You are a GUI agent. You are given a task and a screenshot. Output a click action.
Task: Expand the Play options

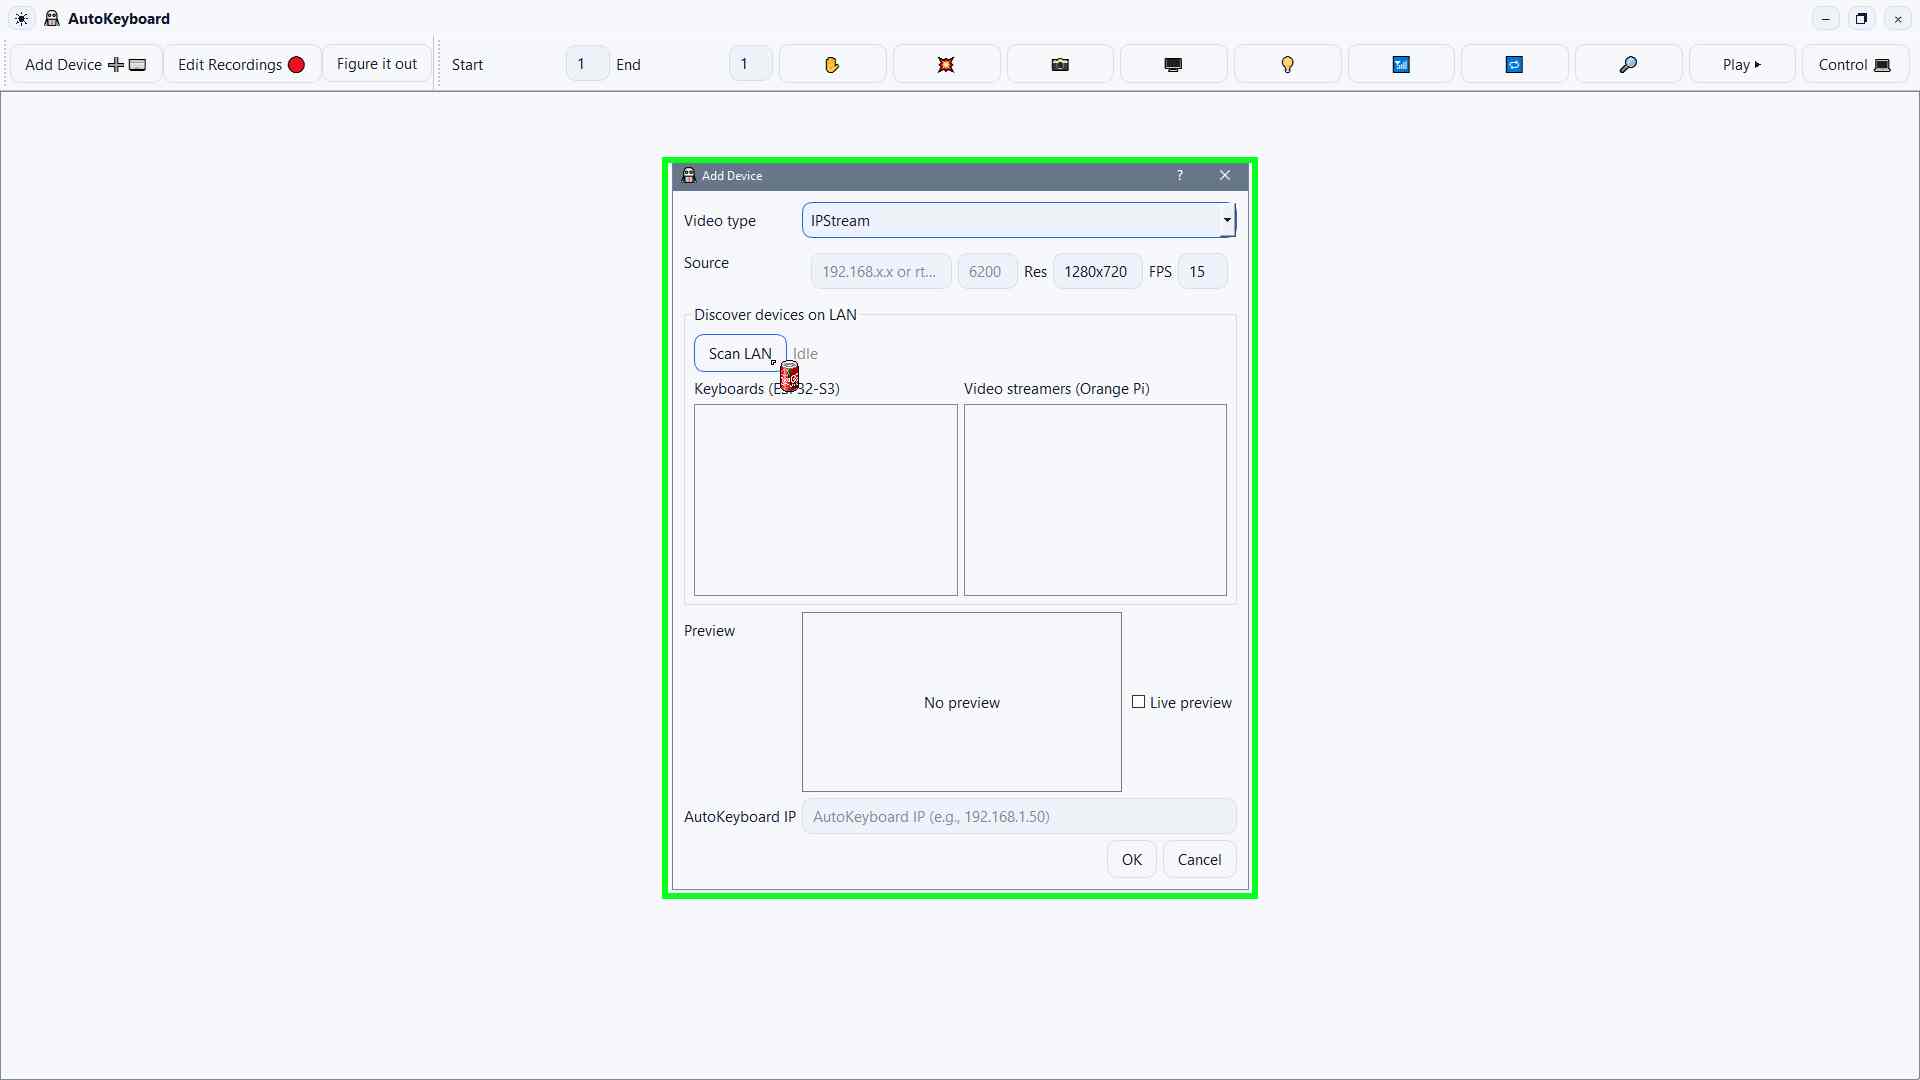coord(1741,63)
